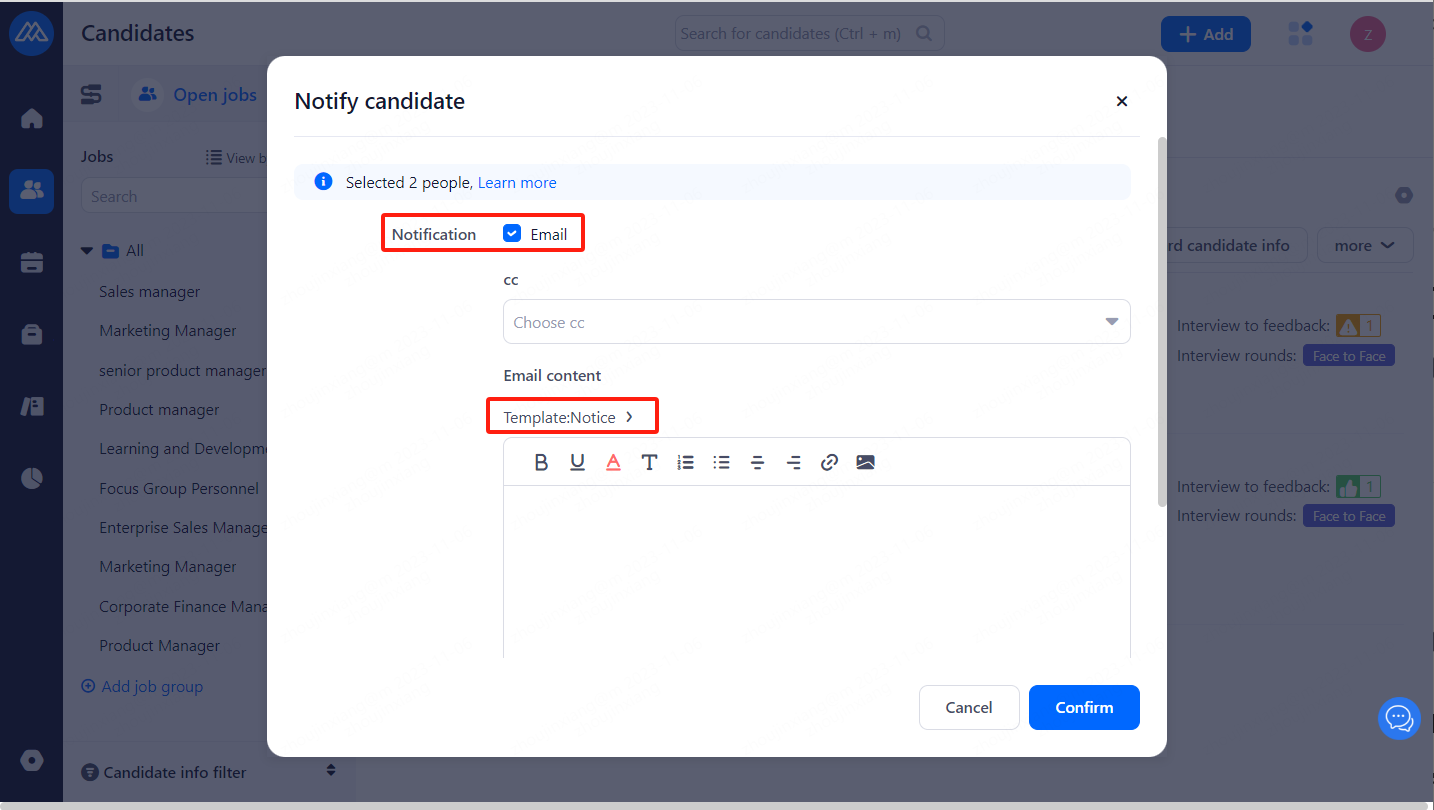Image resolution: width=1434 pixels, height=810 pixels.
Task: Click inside the email content body
Action: click(x=816, y=570)
